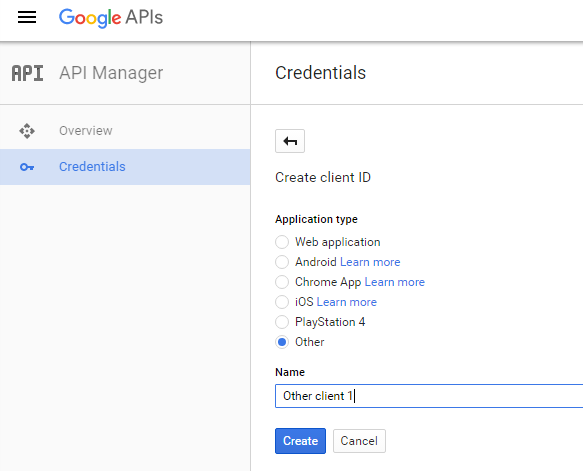
Task: Open the hamburger navigation menu
Action: pos(27,17)
